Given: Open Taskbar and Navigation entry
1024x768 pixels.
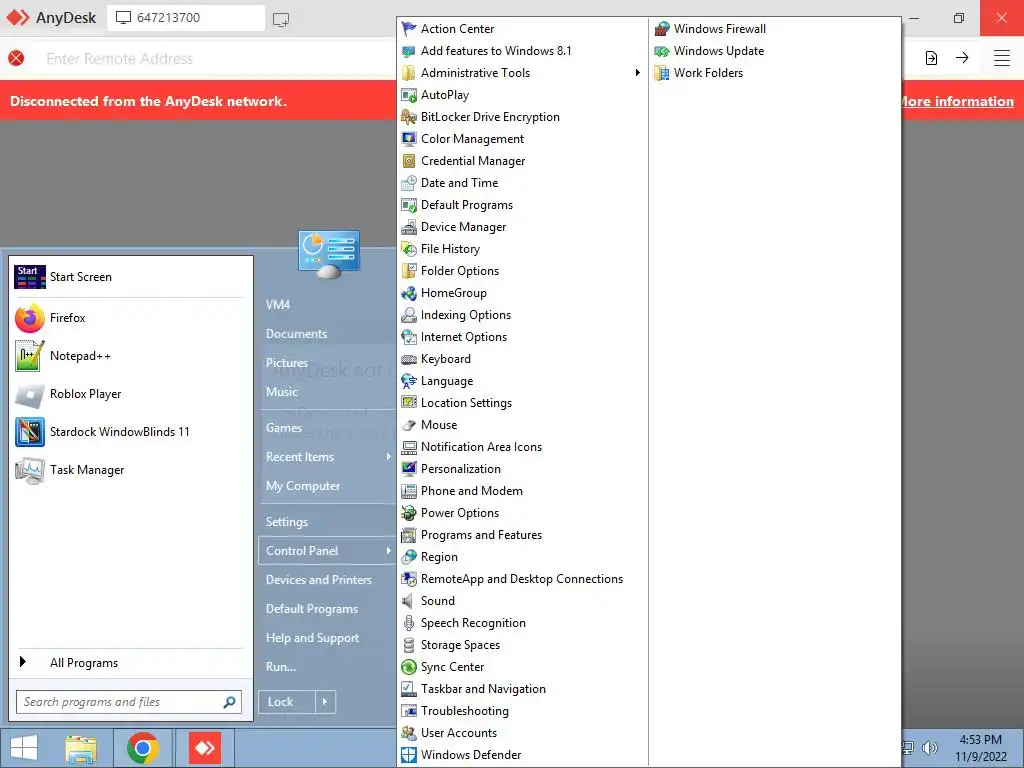Looking at the screenshot, I should 483,689.
